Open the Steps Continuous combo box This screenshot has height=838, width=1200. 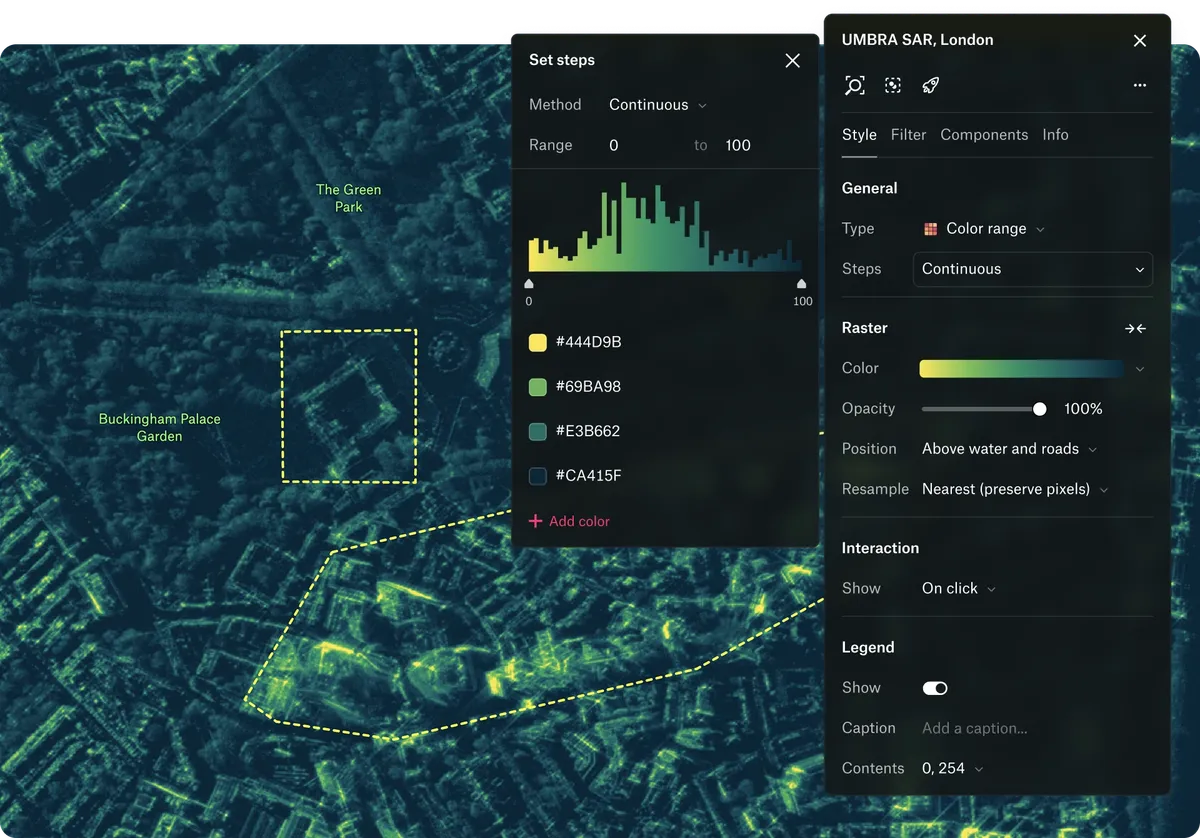click(x=1033, y=269)
